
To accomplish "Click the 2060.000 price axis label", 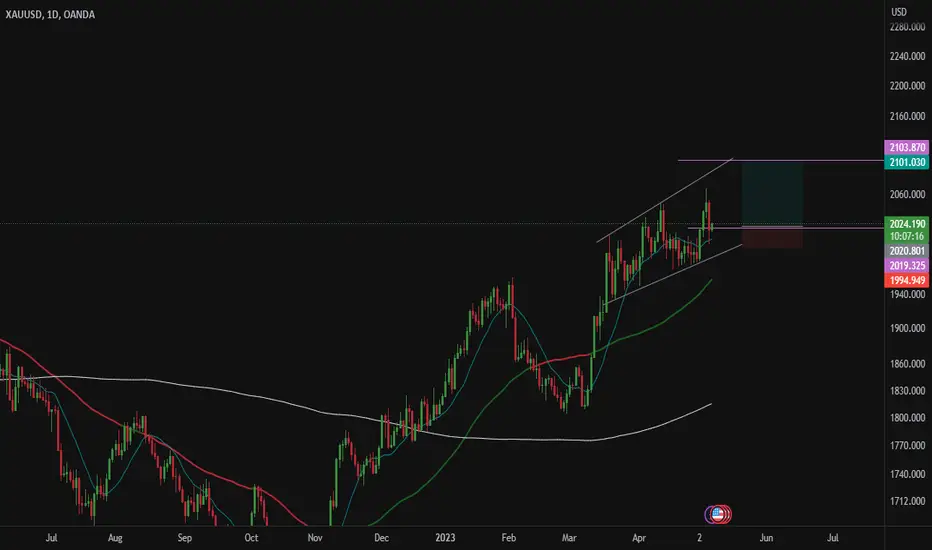I will click(x=907, y=194).
